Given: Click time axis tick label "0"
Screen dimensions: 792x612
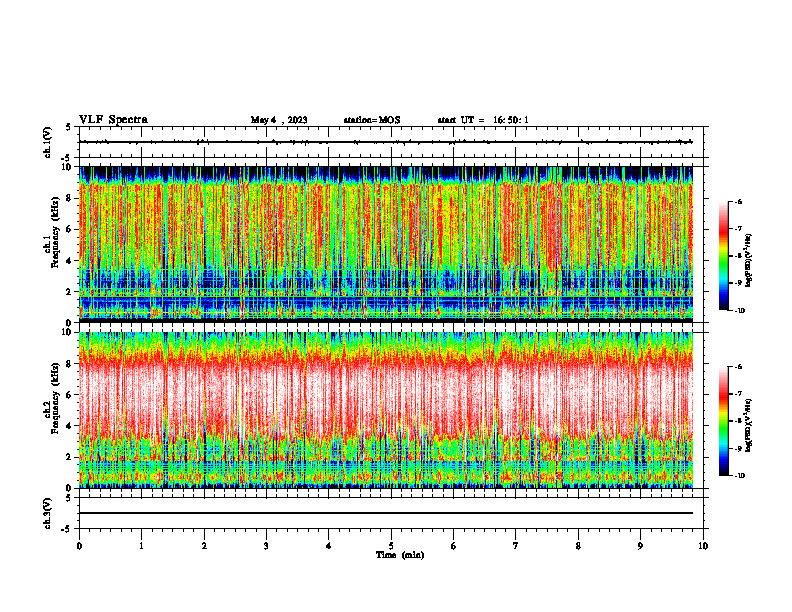Looking at the screenshot, I should (x=79, y=546).
